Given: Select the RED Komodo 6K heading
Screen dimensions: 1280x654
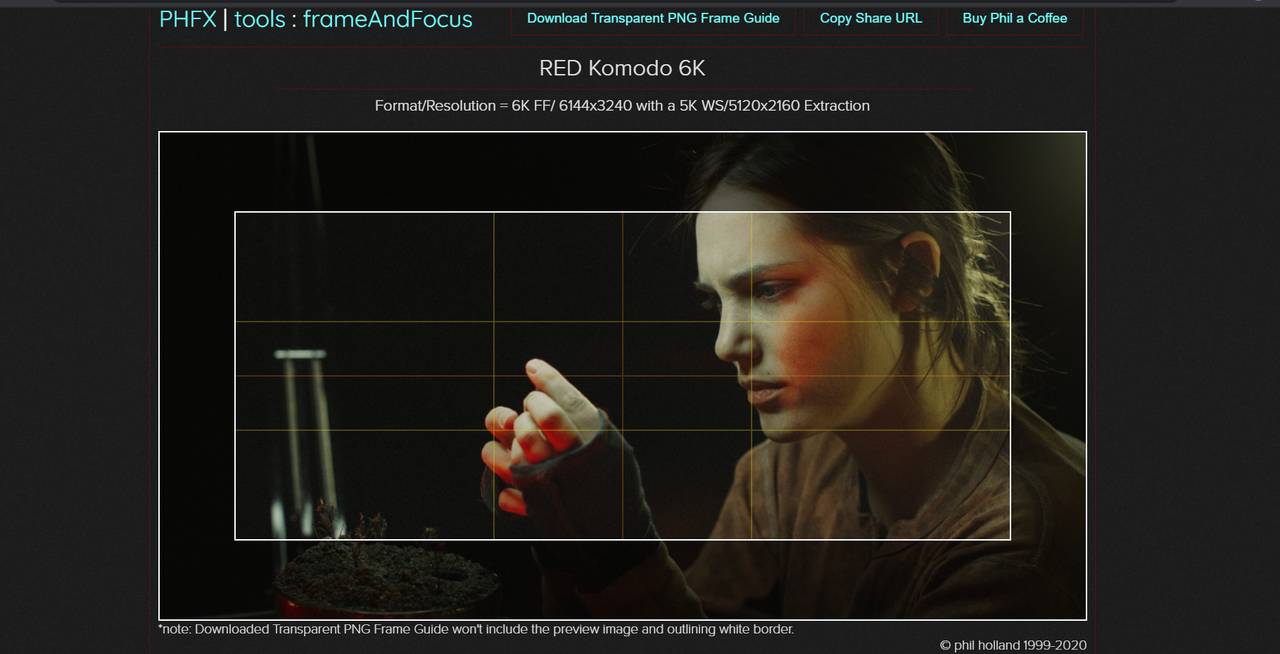Looking at the screenshot, I should (x=622, y=68).
